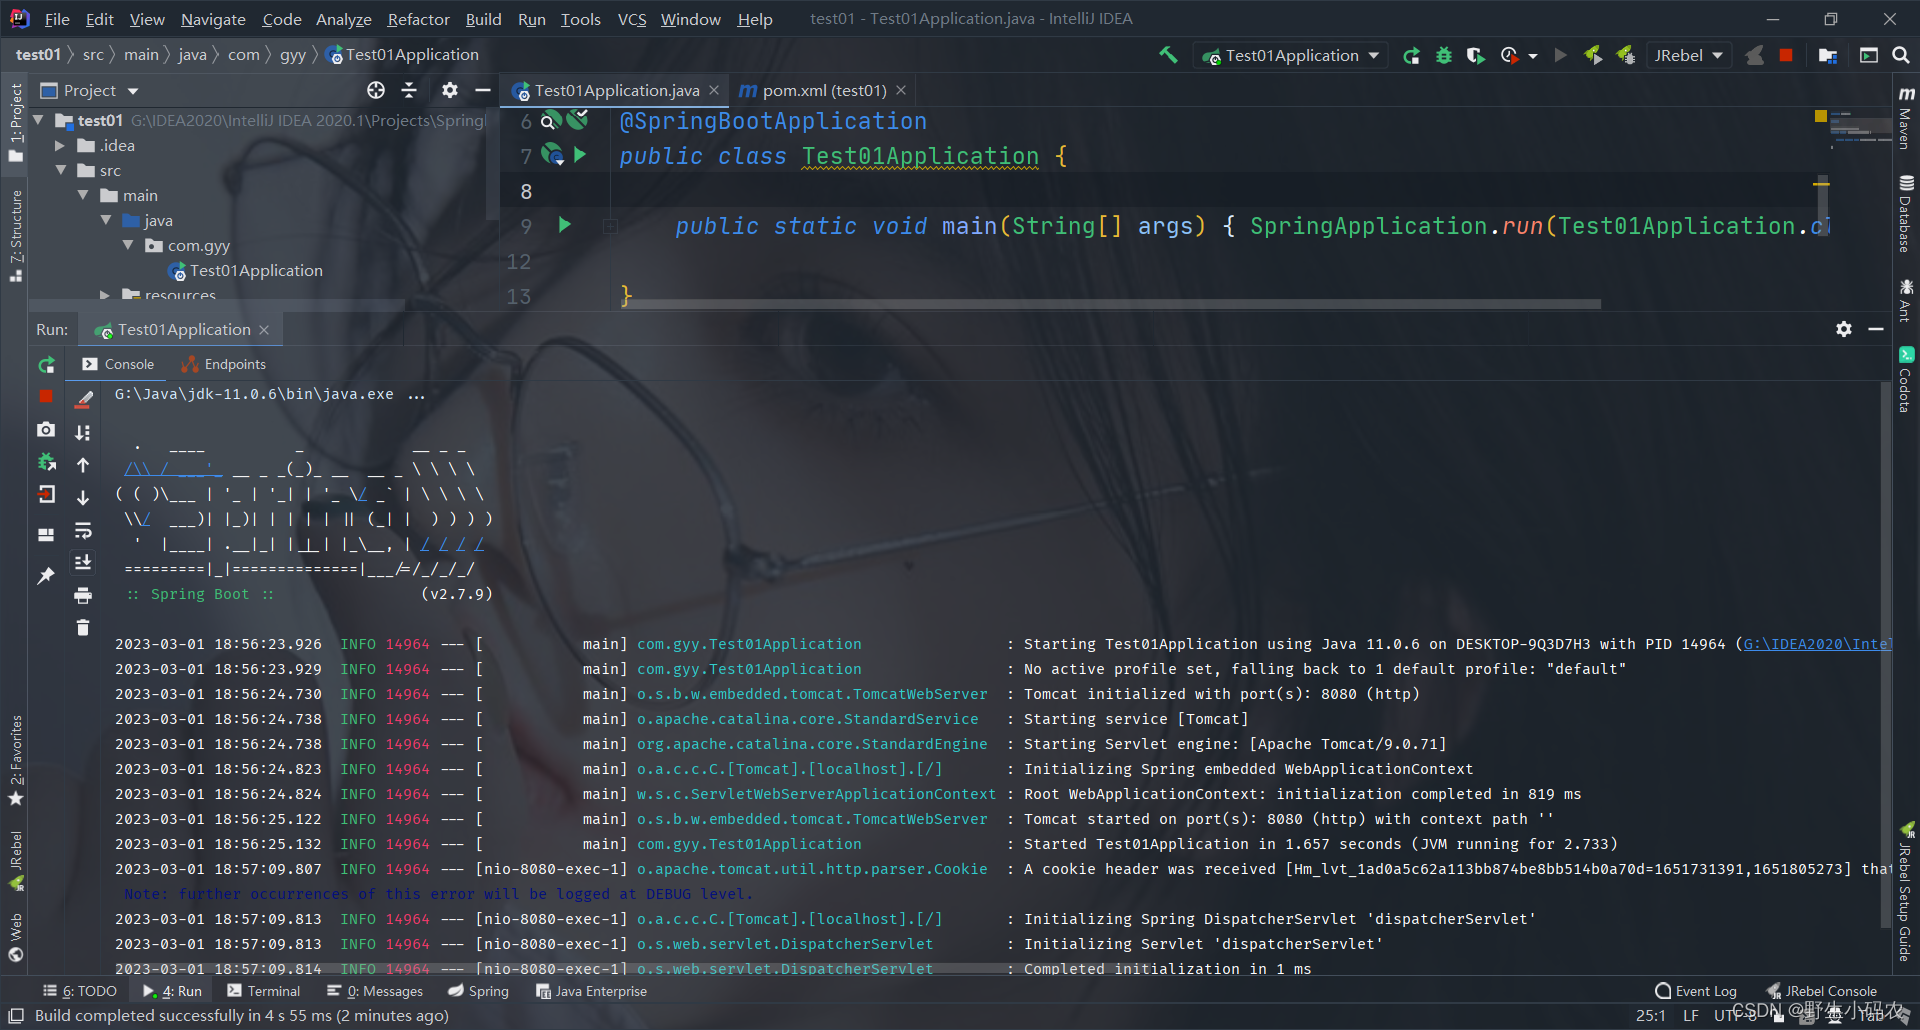Screen dimensions: 1920x1030
Task: Stop process with Run panel red square
Action: click(46, 397)
